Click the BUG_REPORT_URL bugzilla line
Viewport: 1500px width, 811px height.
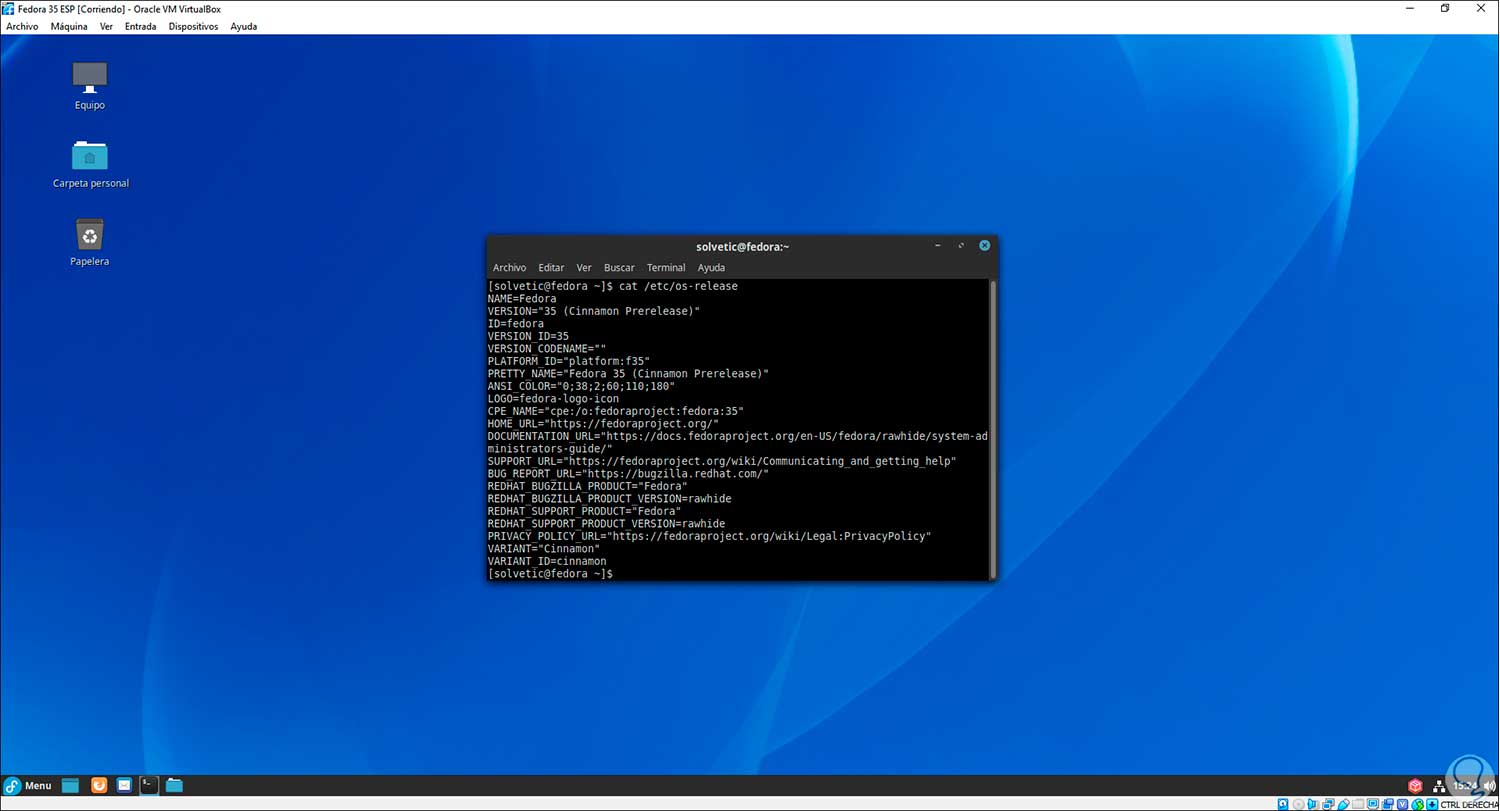pyautogui.click(x=628, y=474)
